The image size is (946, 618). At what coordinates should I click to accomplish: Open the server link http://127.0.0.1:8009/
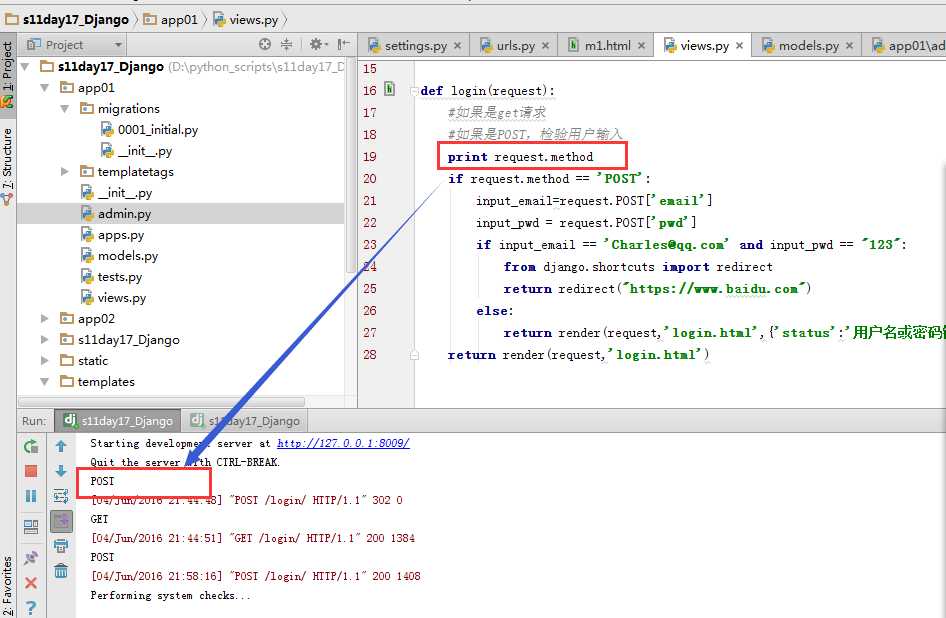pos(343,443)
